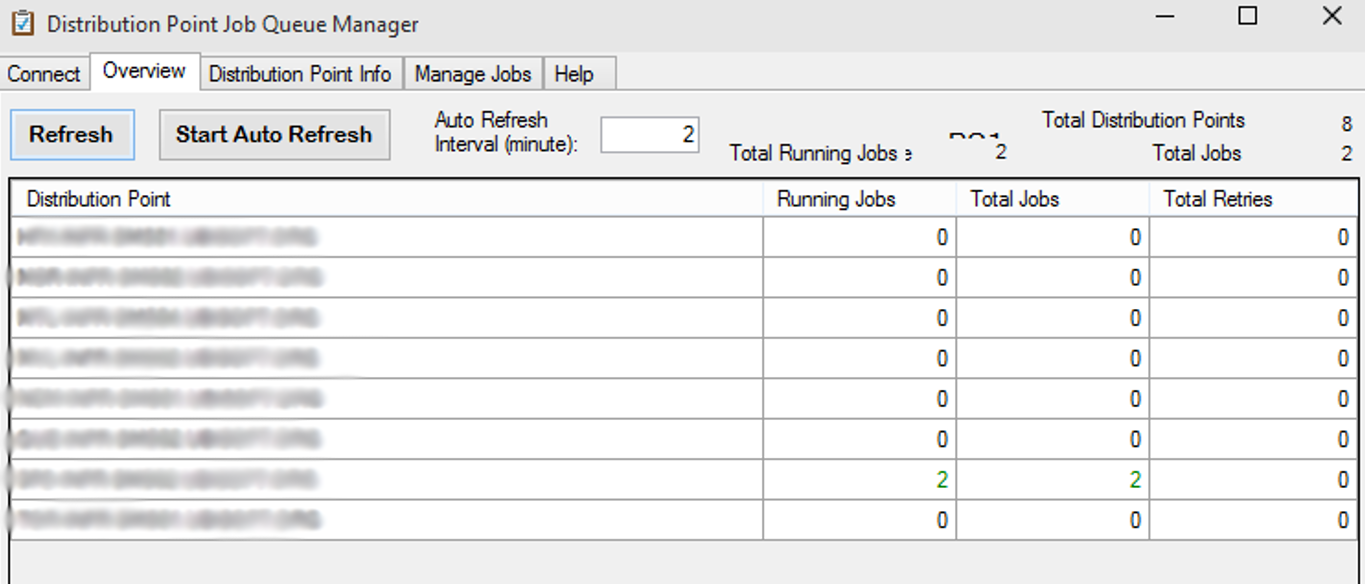Sort by the Distribution Point column header
This screenshot has height=584, width=1365.
coord(98,199)
